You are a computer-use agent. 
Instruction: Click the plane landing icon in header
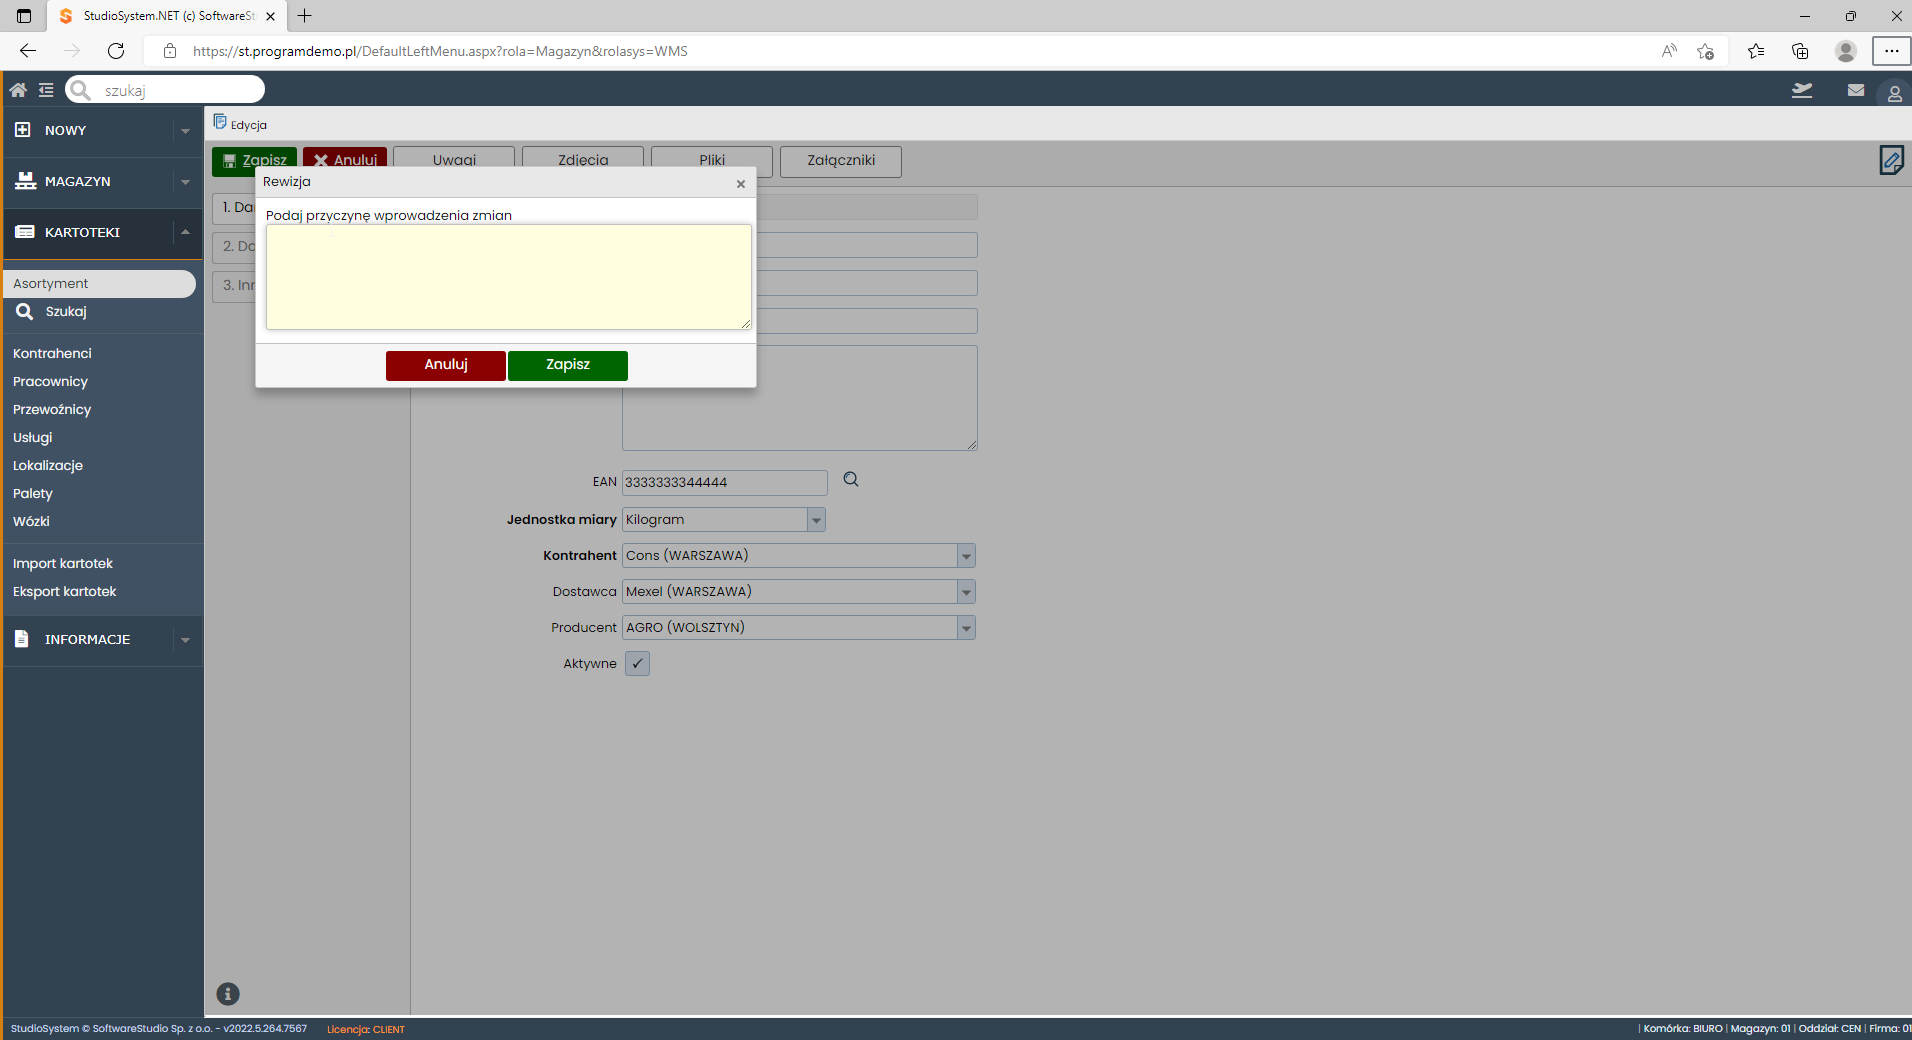1802,90
